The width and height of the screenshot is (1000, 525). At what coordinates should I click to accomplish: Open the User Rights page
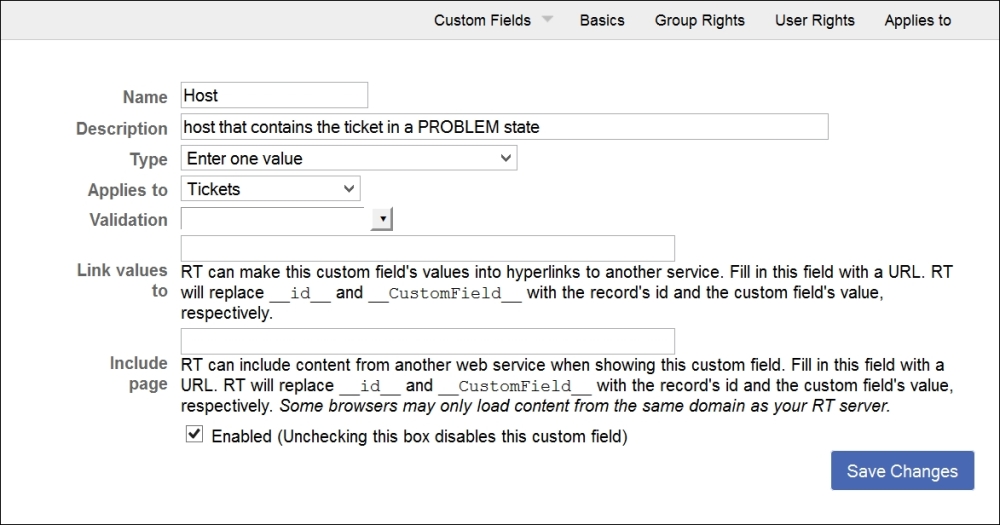[815, 20]
